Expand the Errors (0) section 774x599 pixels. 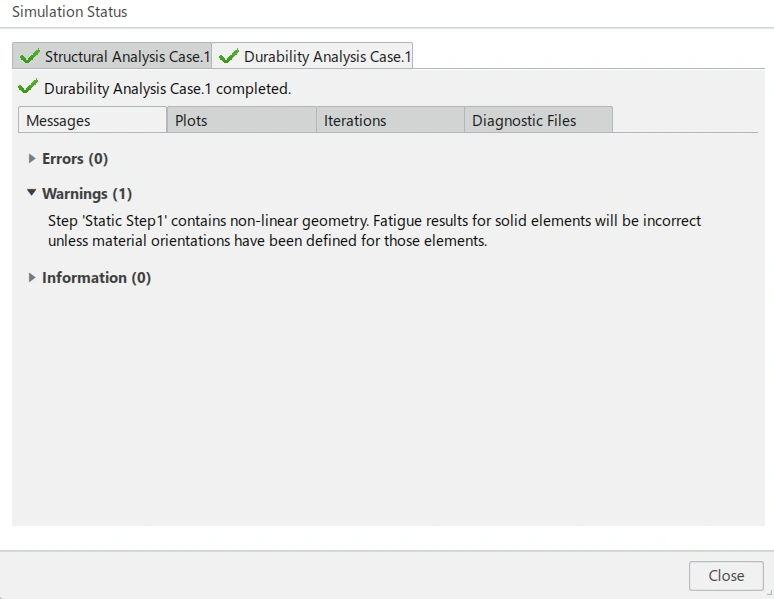tap(32, 159)
